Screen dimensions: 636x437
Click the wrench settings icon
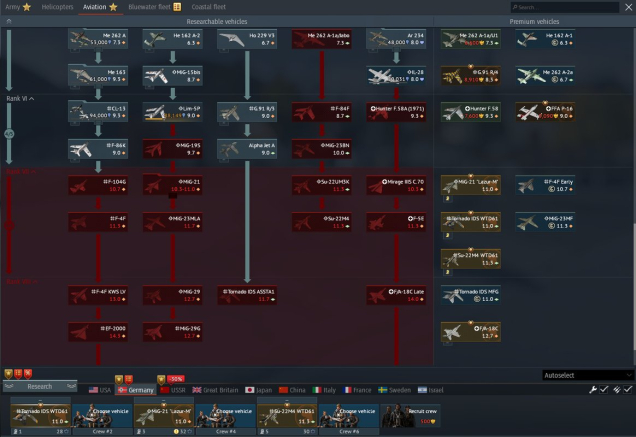(x=593, y=390)
